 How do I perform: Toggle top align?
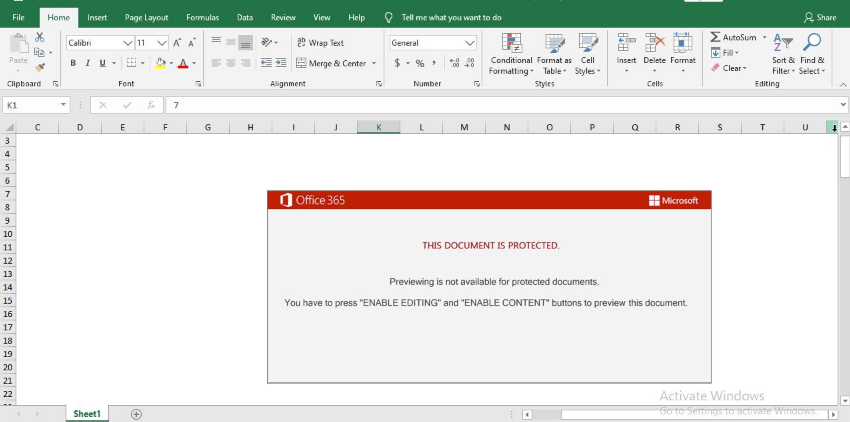(216, 42)
